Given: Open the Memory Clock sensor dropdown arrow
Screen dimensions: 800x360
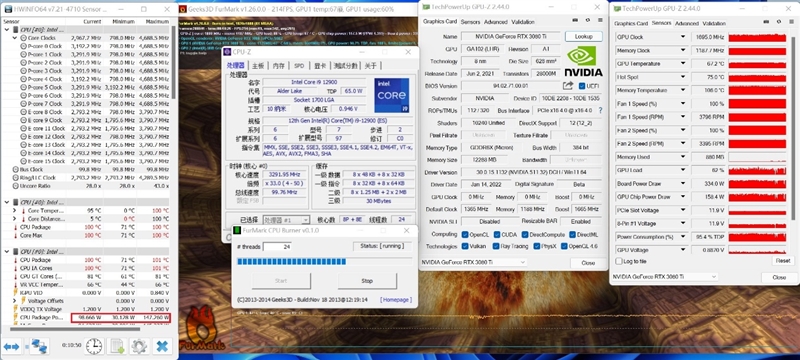Looking at the screenshot, I should [683, 50].
